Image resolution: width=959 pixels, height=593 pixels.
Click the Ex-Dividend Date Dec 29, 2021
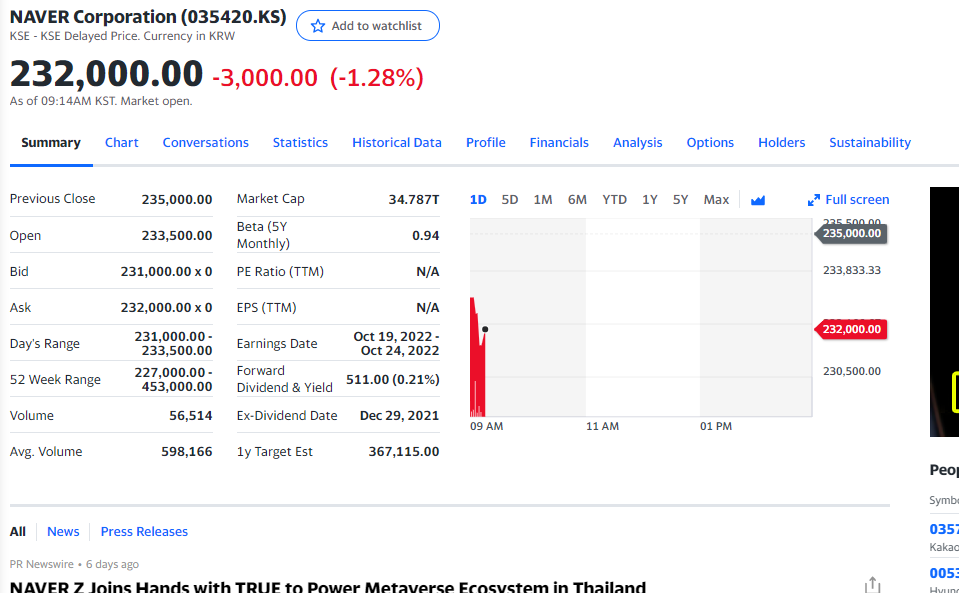pyautogui.click(x=399, y=416)
